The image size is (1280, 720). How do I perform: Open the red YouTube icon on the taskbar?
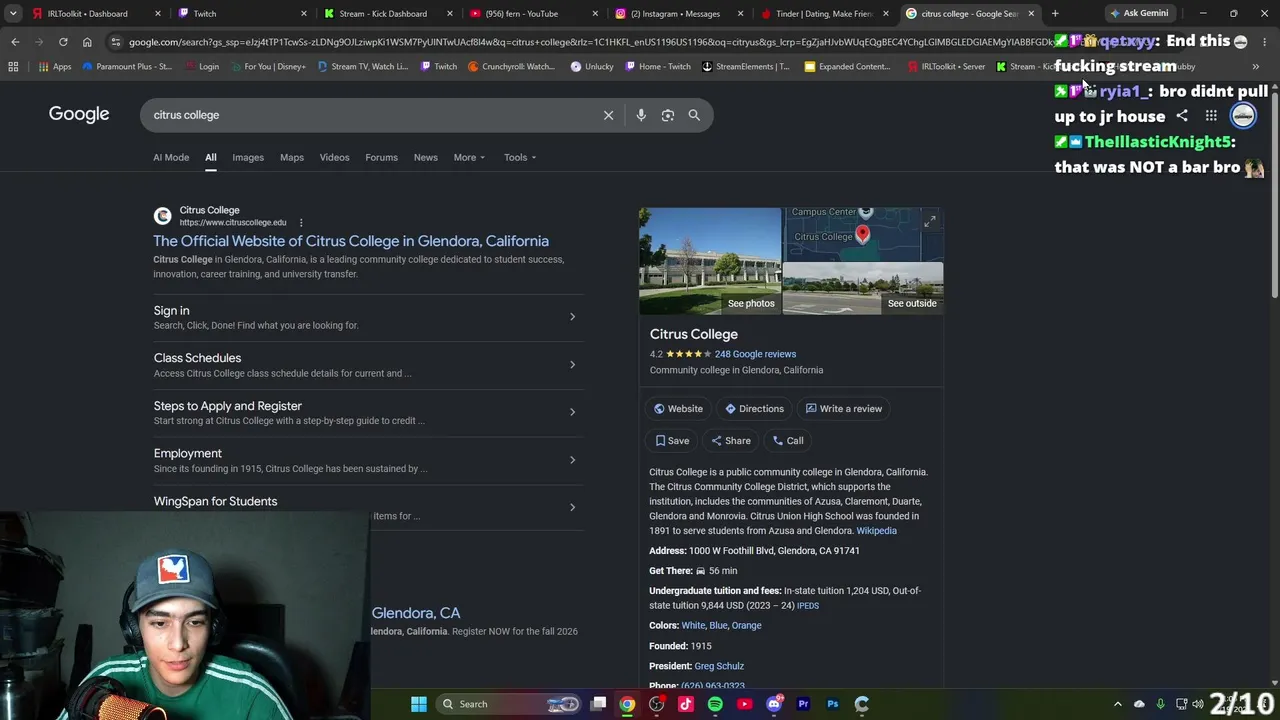click(744, 704)
